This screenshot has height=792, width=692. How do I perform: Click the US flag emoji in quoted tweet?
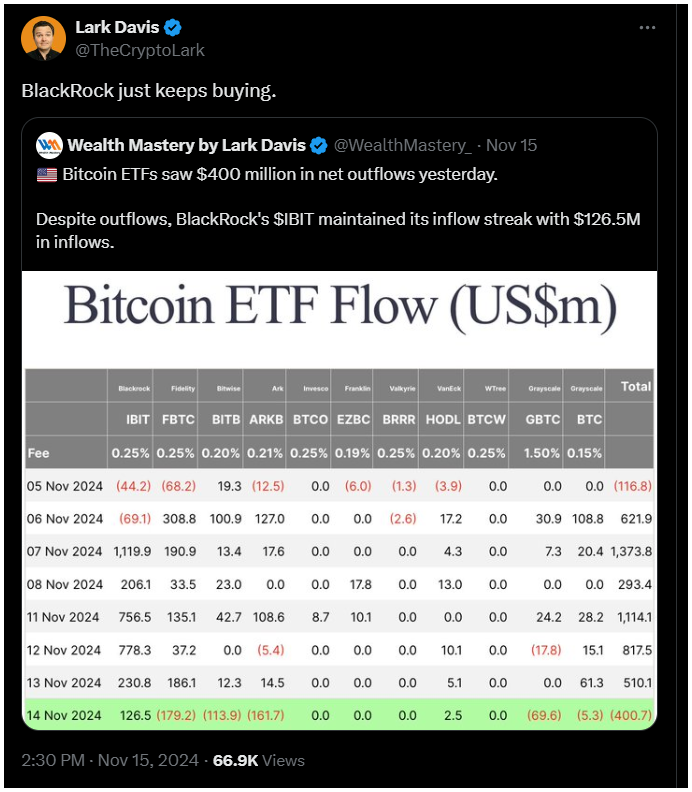coord(47,175)
